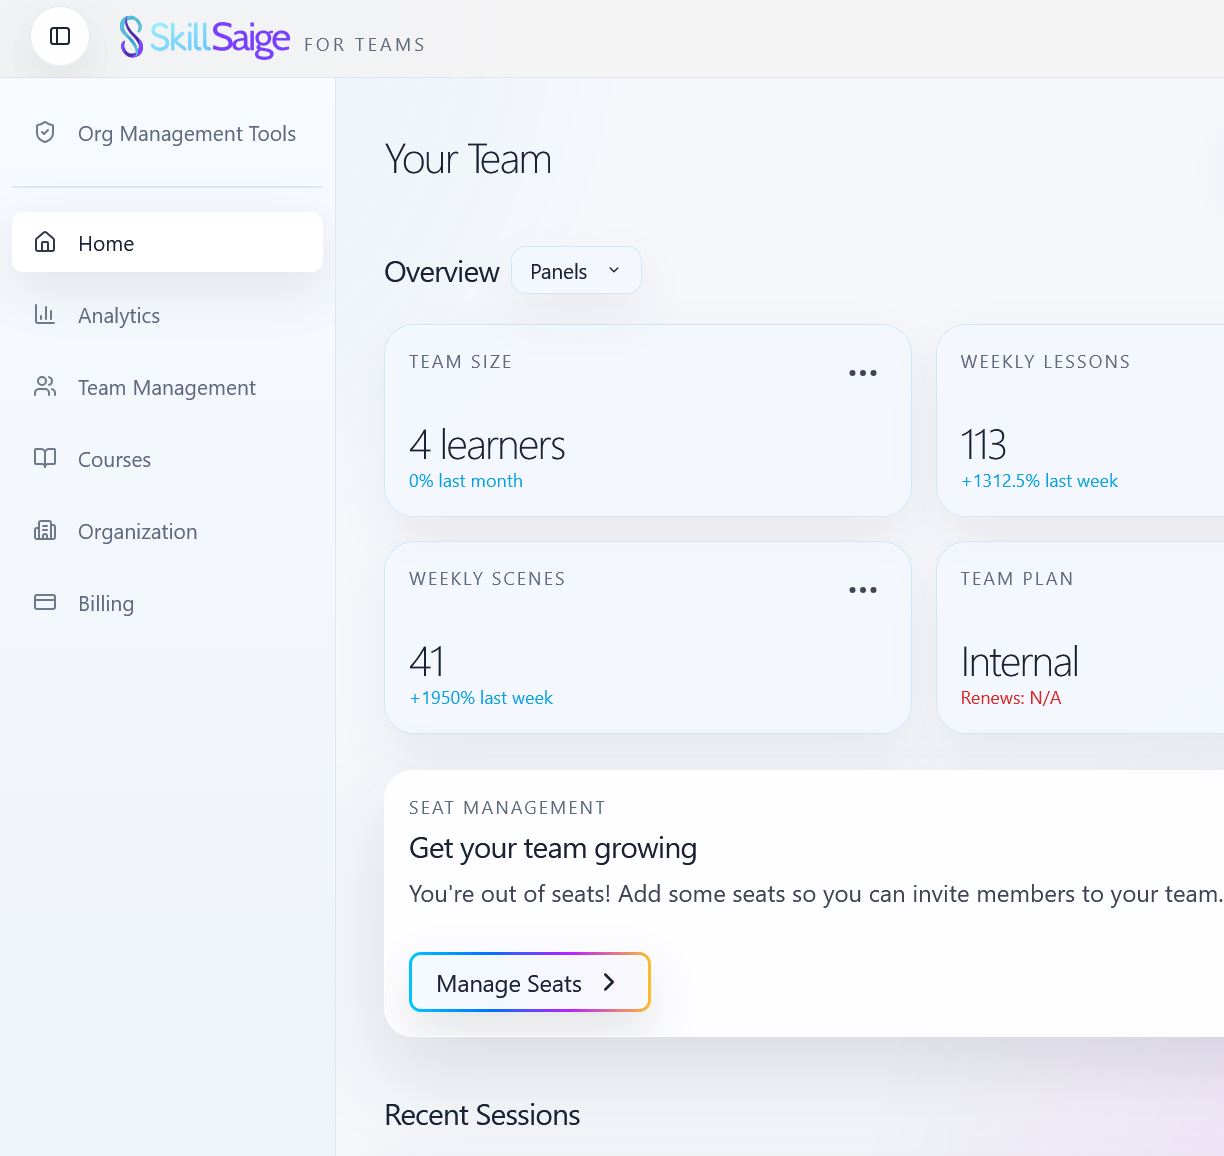Viewport: 1224px width, 1156px height.
Task: Open the Panels dropdown
Action: click(x=576, y=270)
